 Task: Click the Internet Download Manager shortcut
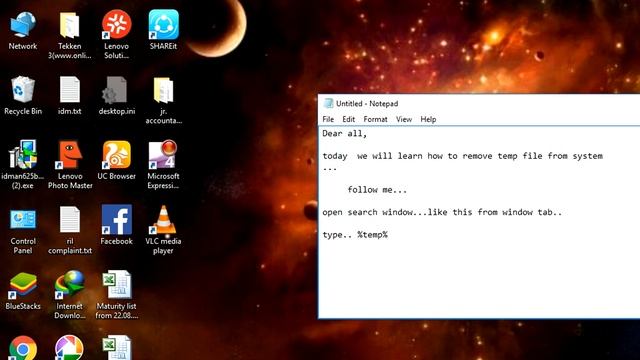tap(70, 295)
